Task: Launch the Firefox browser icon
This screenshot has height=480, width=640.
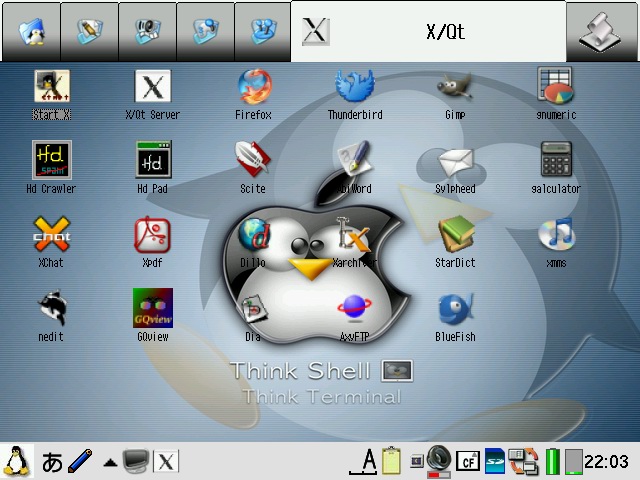Action: coord(253,88)
